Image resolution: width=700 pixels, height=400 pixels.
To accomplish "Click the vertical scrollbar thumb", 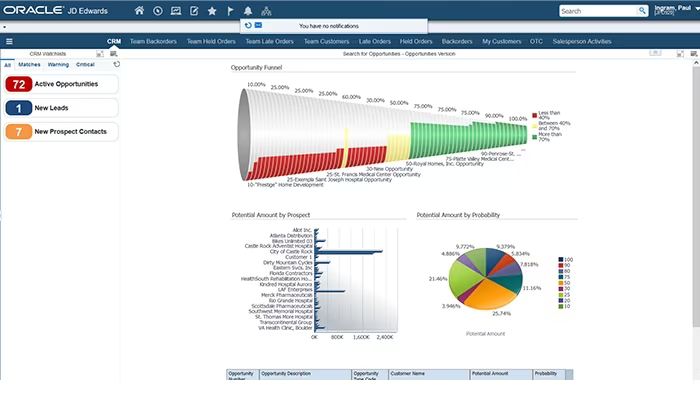I will point(696,196).
